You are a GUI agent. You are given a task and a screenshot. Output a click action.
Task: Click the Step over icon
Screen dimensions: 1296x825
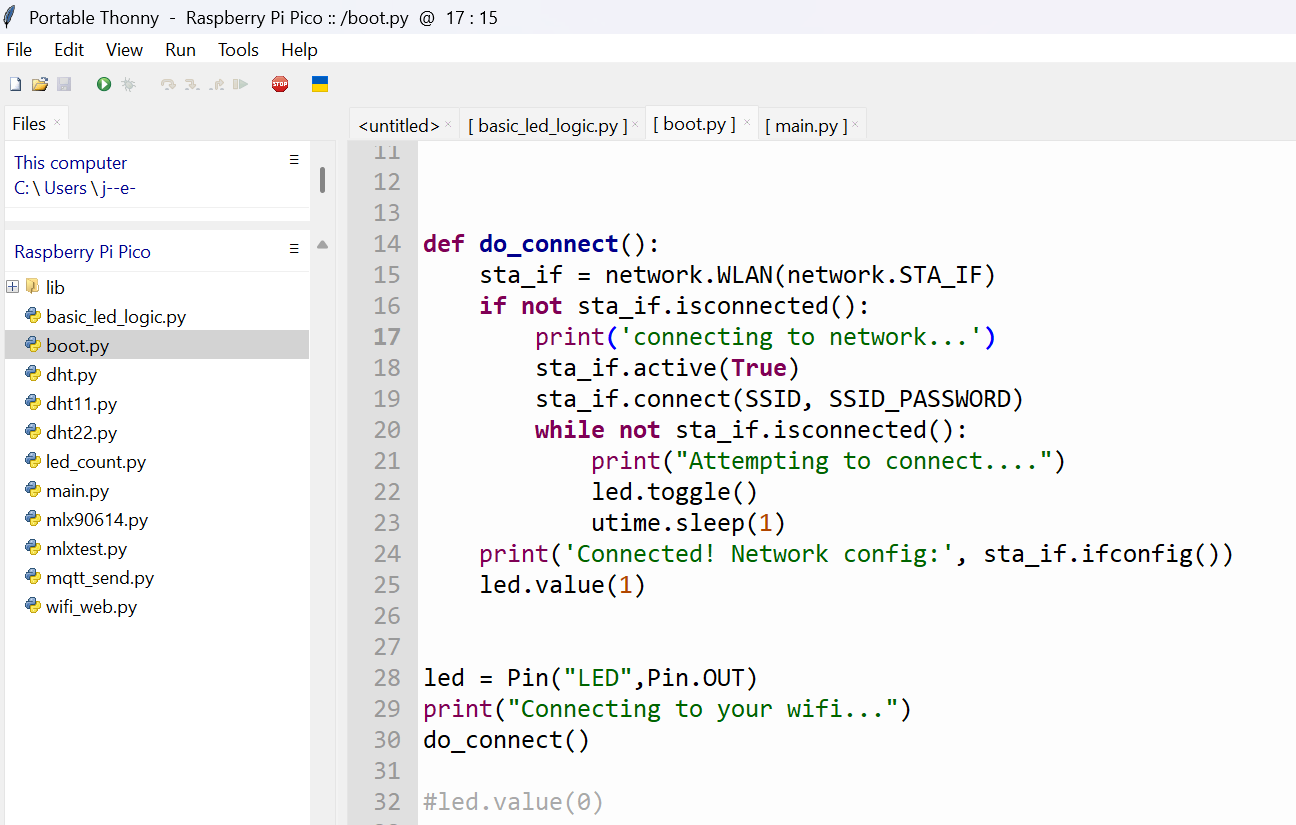tap(168, 85)
